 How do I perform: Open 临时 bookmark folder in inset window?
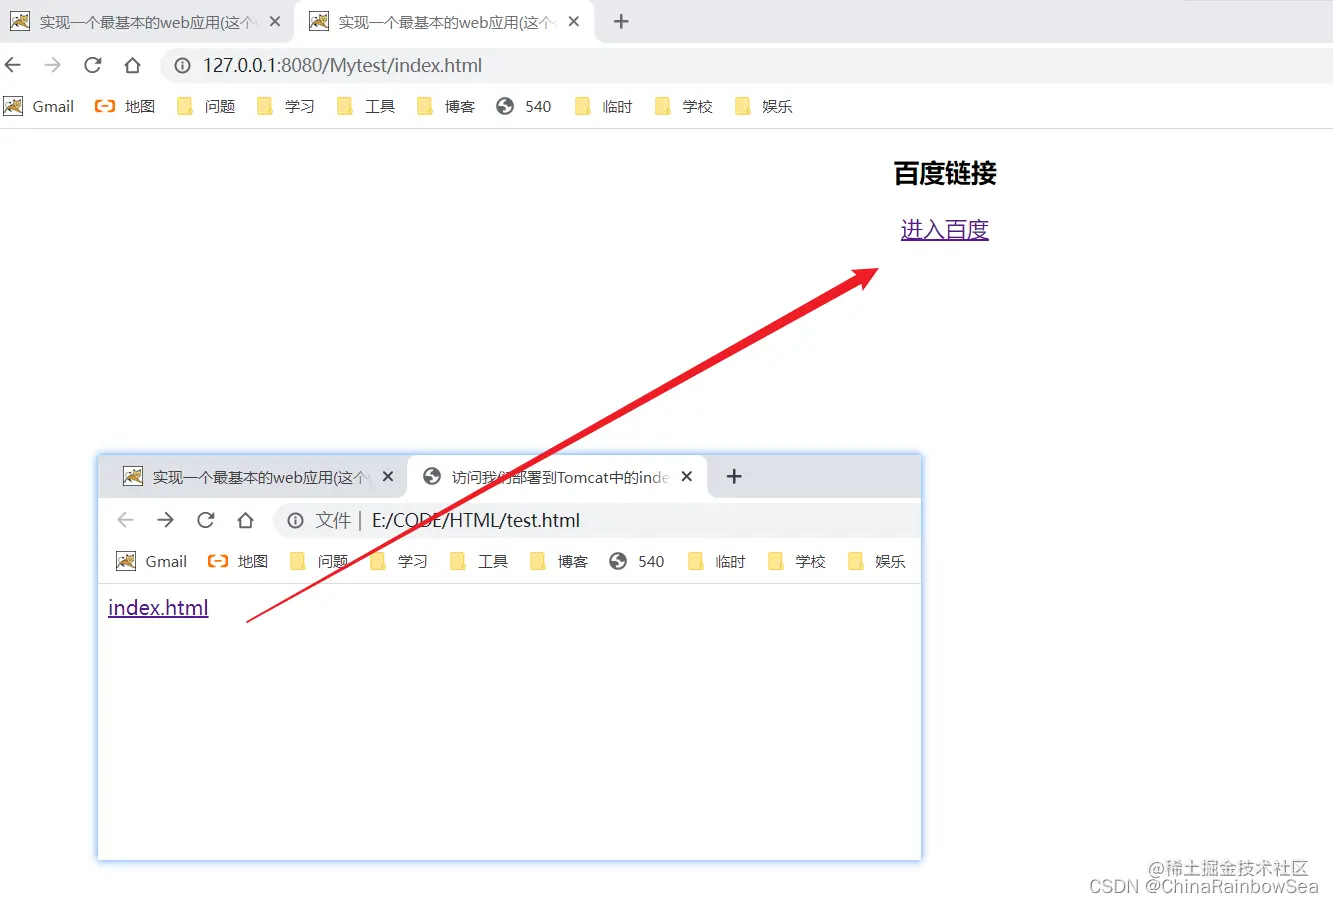(x=717, y=561)
